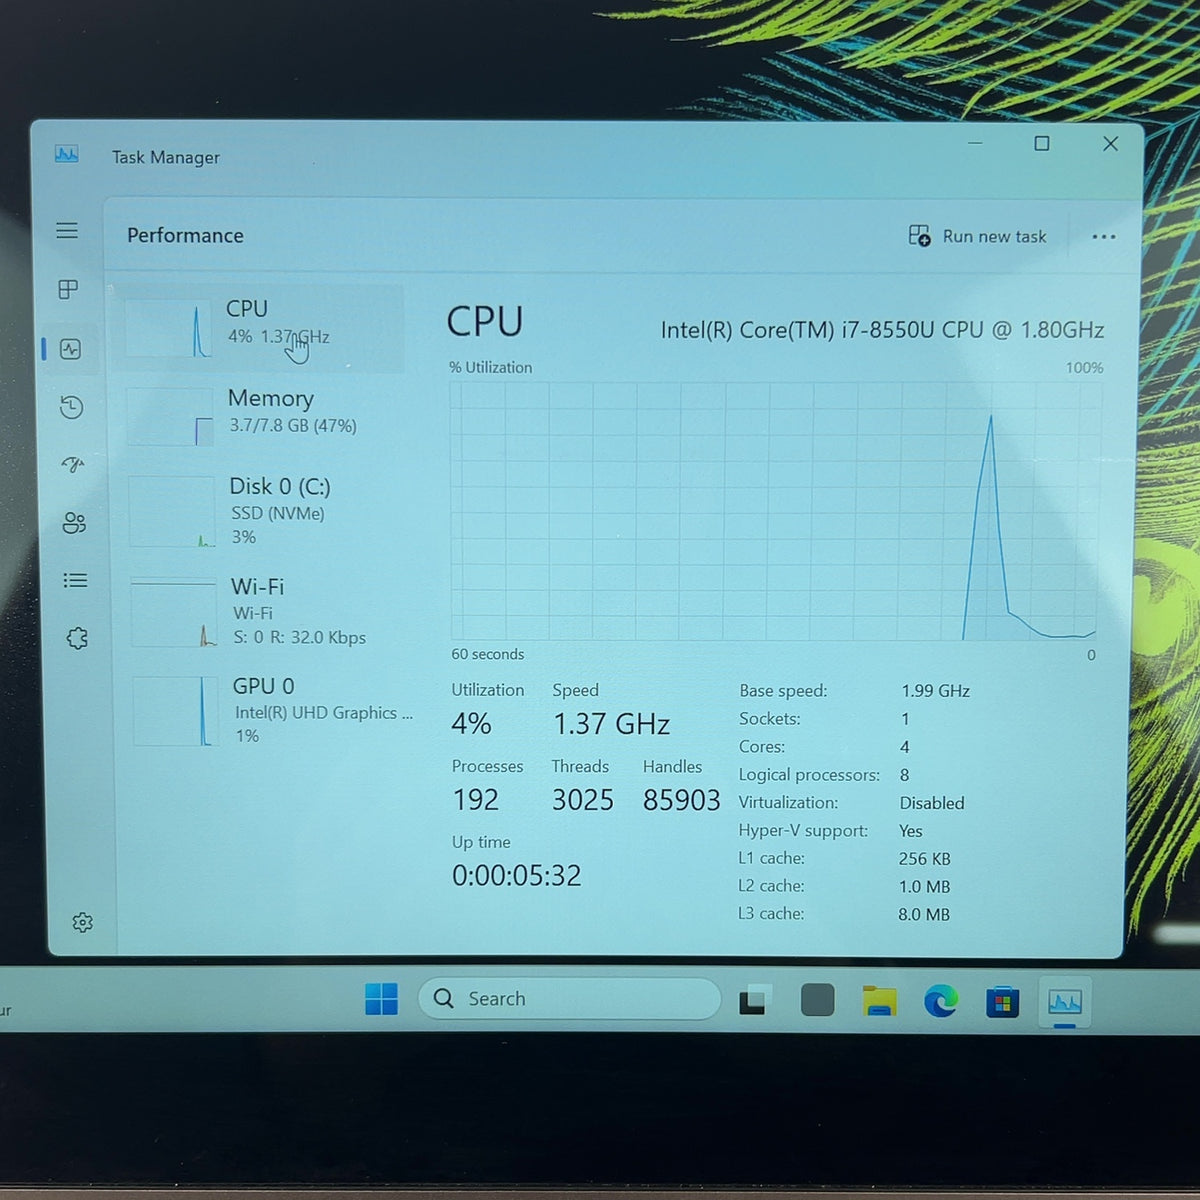
Task: Open Task Manager Settings gear icon
Action: coord(83,922)
